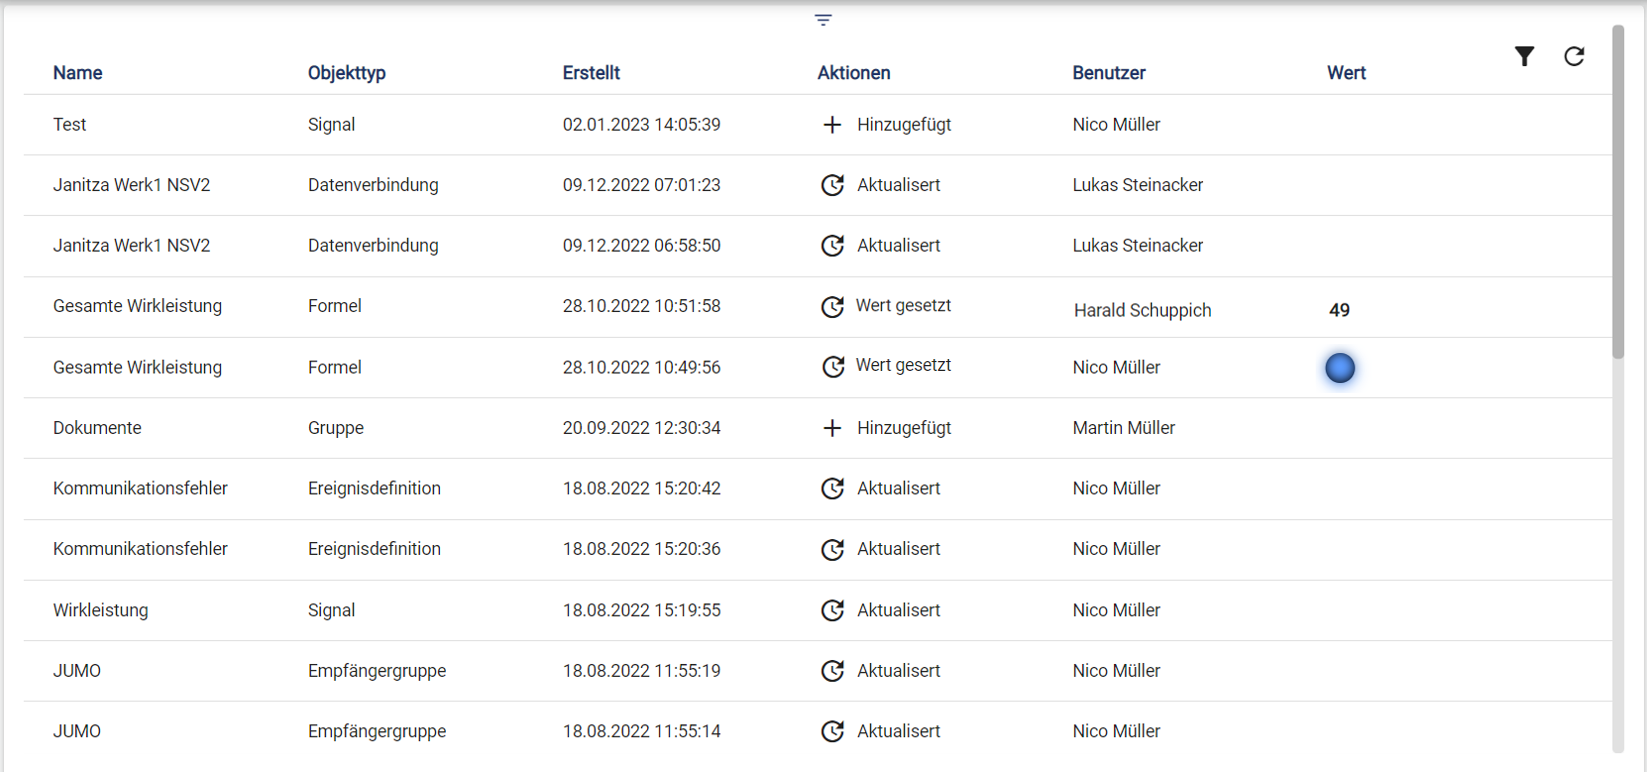Sort by the Erstellt column header
1647x780 pixels.
click(591, 73)
